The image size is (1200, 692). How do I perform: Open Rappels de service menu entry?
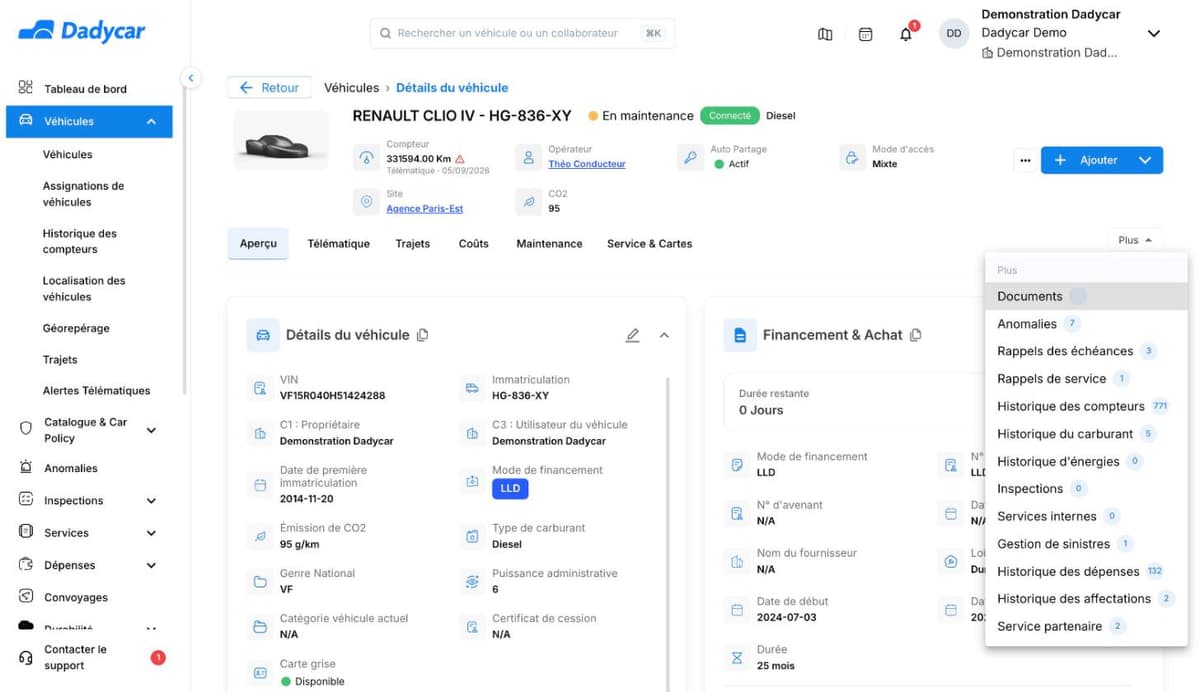1086,379
